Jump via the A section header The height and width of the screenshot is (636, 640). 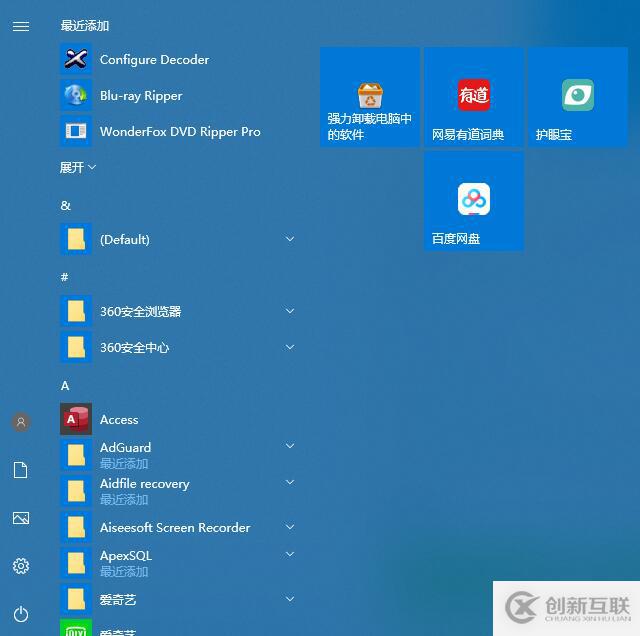[x=65, y=386]
